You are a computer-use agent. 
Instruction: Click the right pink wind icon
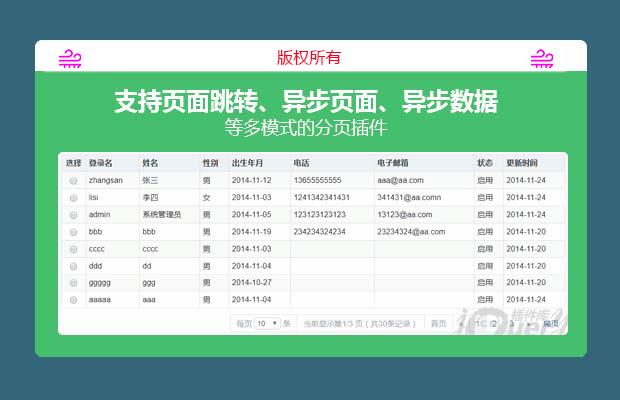(x=542, y=59)
